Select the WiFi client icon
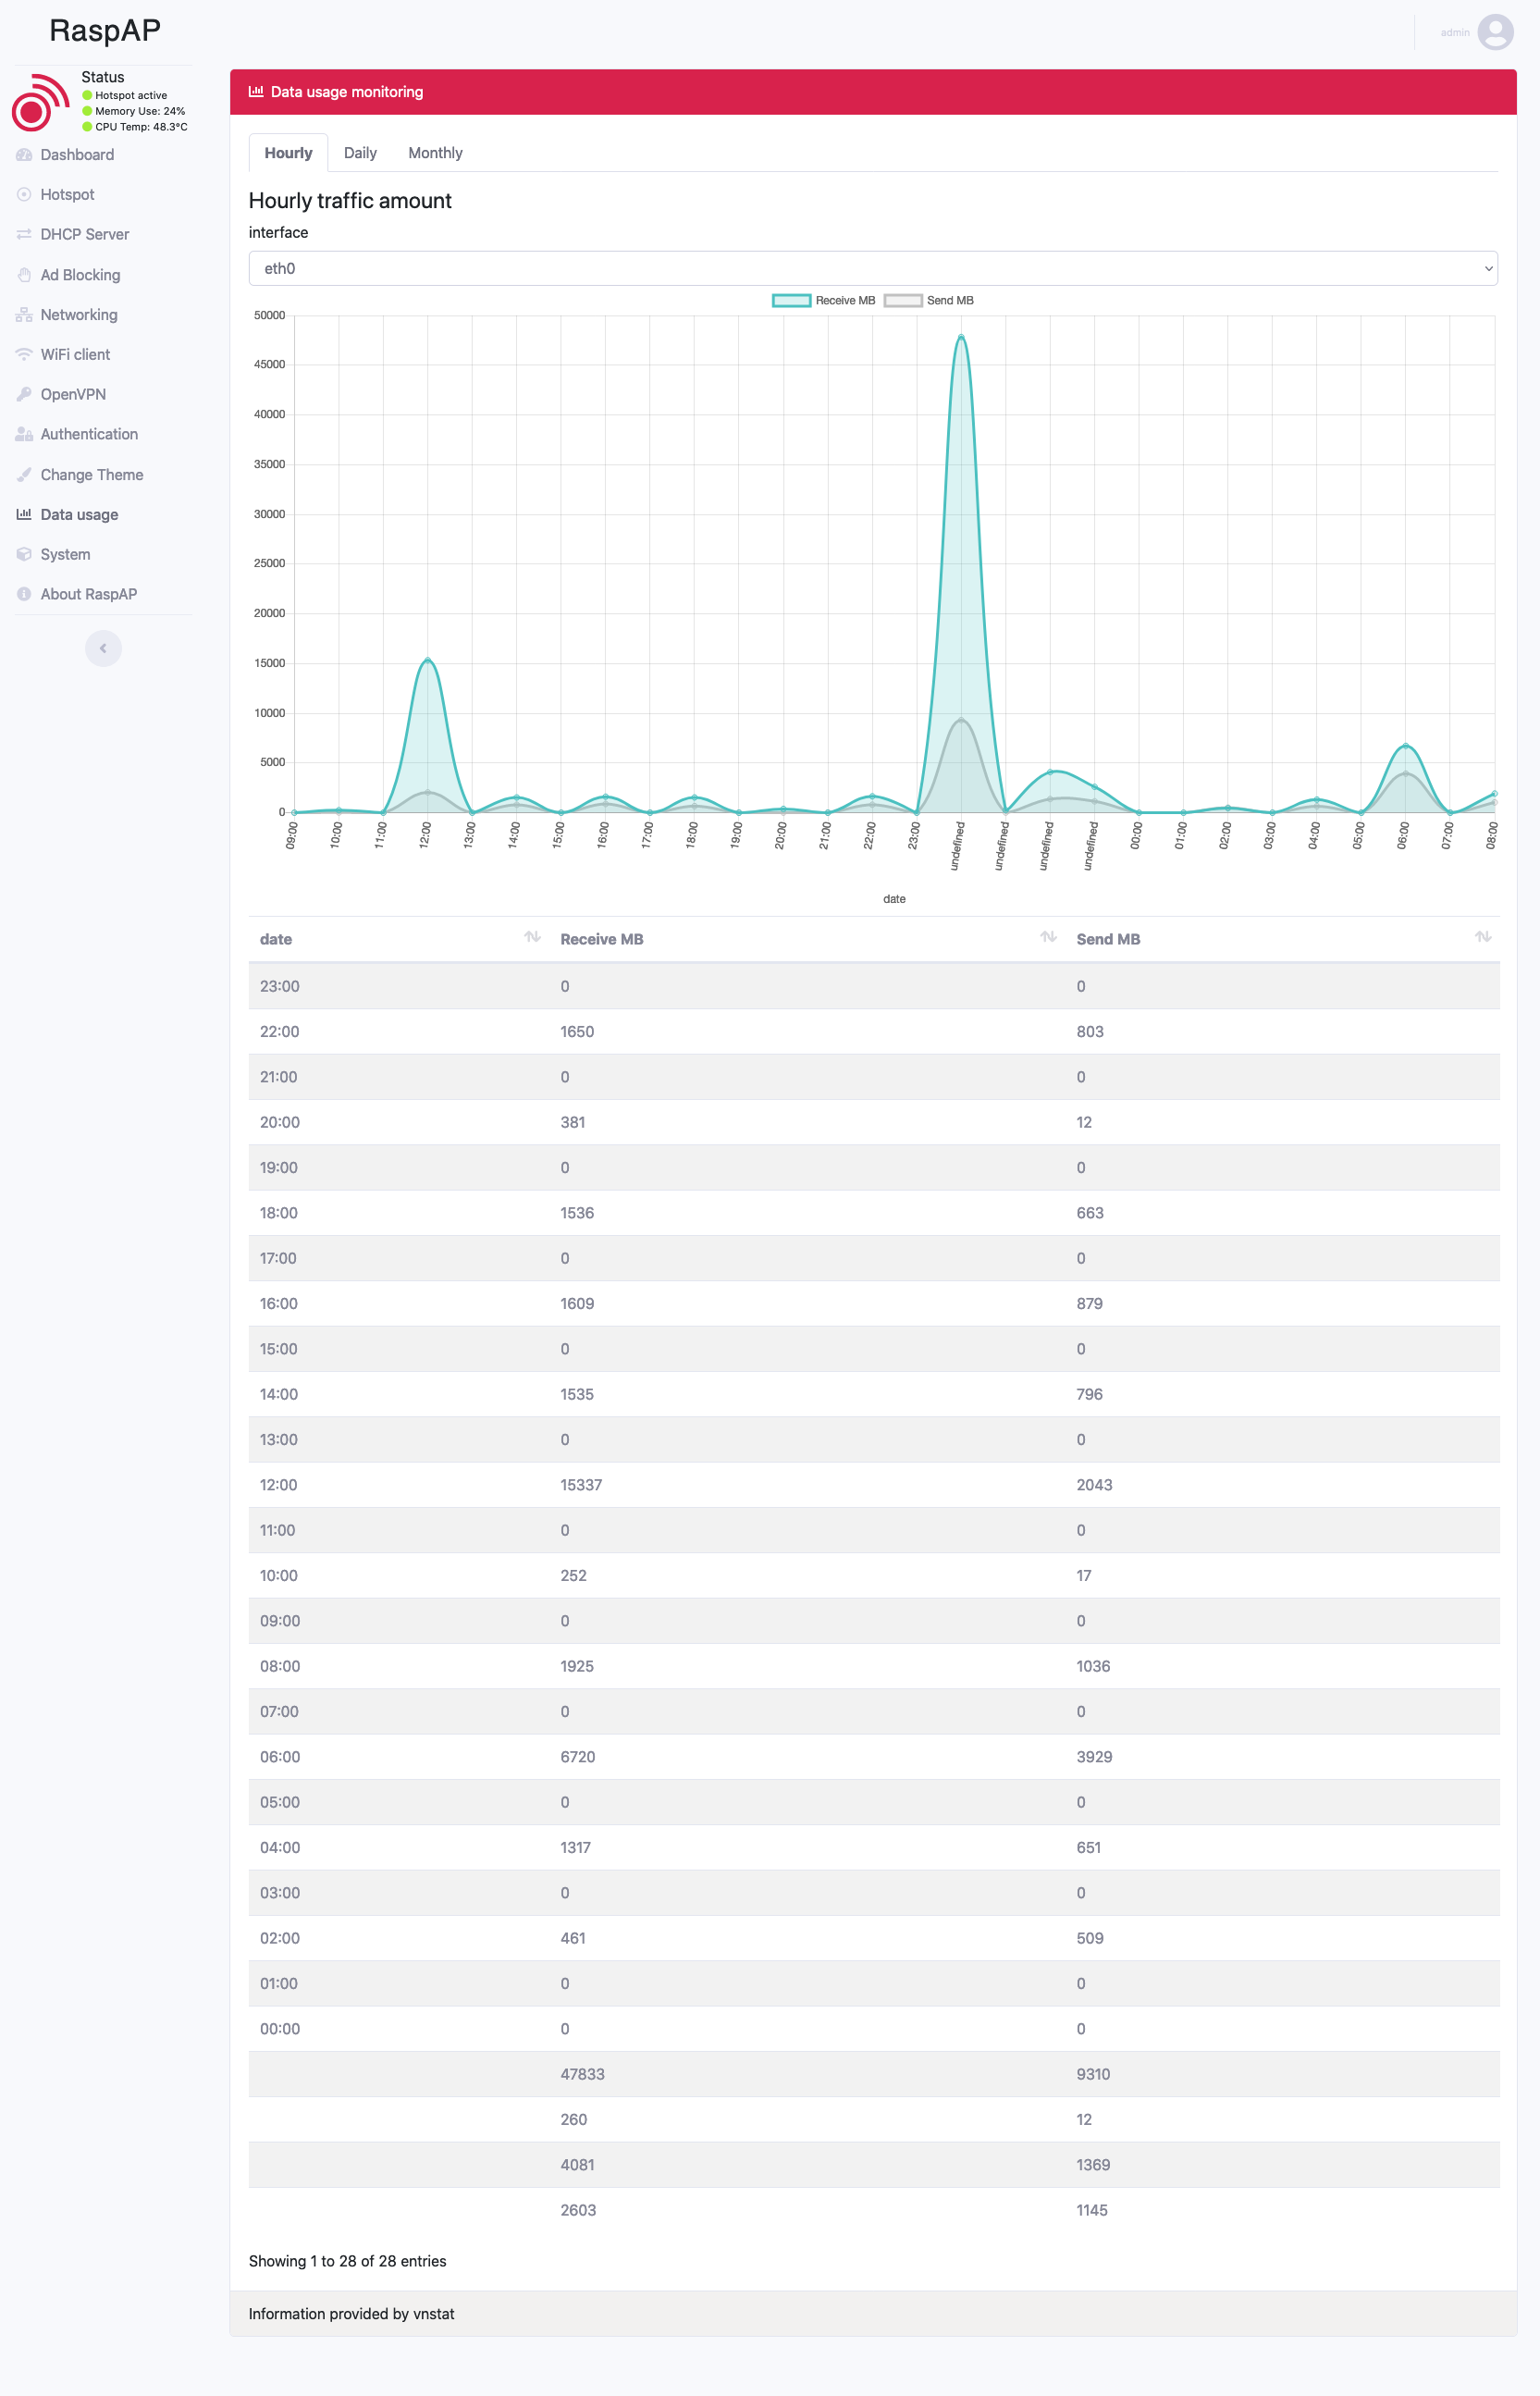 (24, 354)
